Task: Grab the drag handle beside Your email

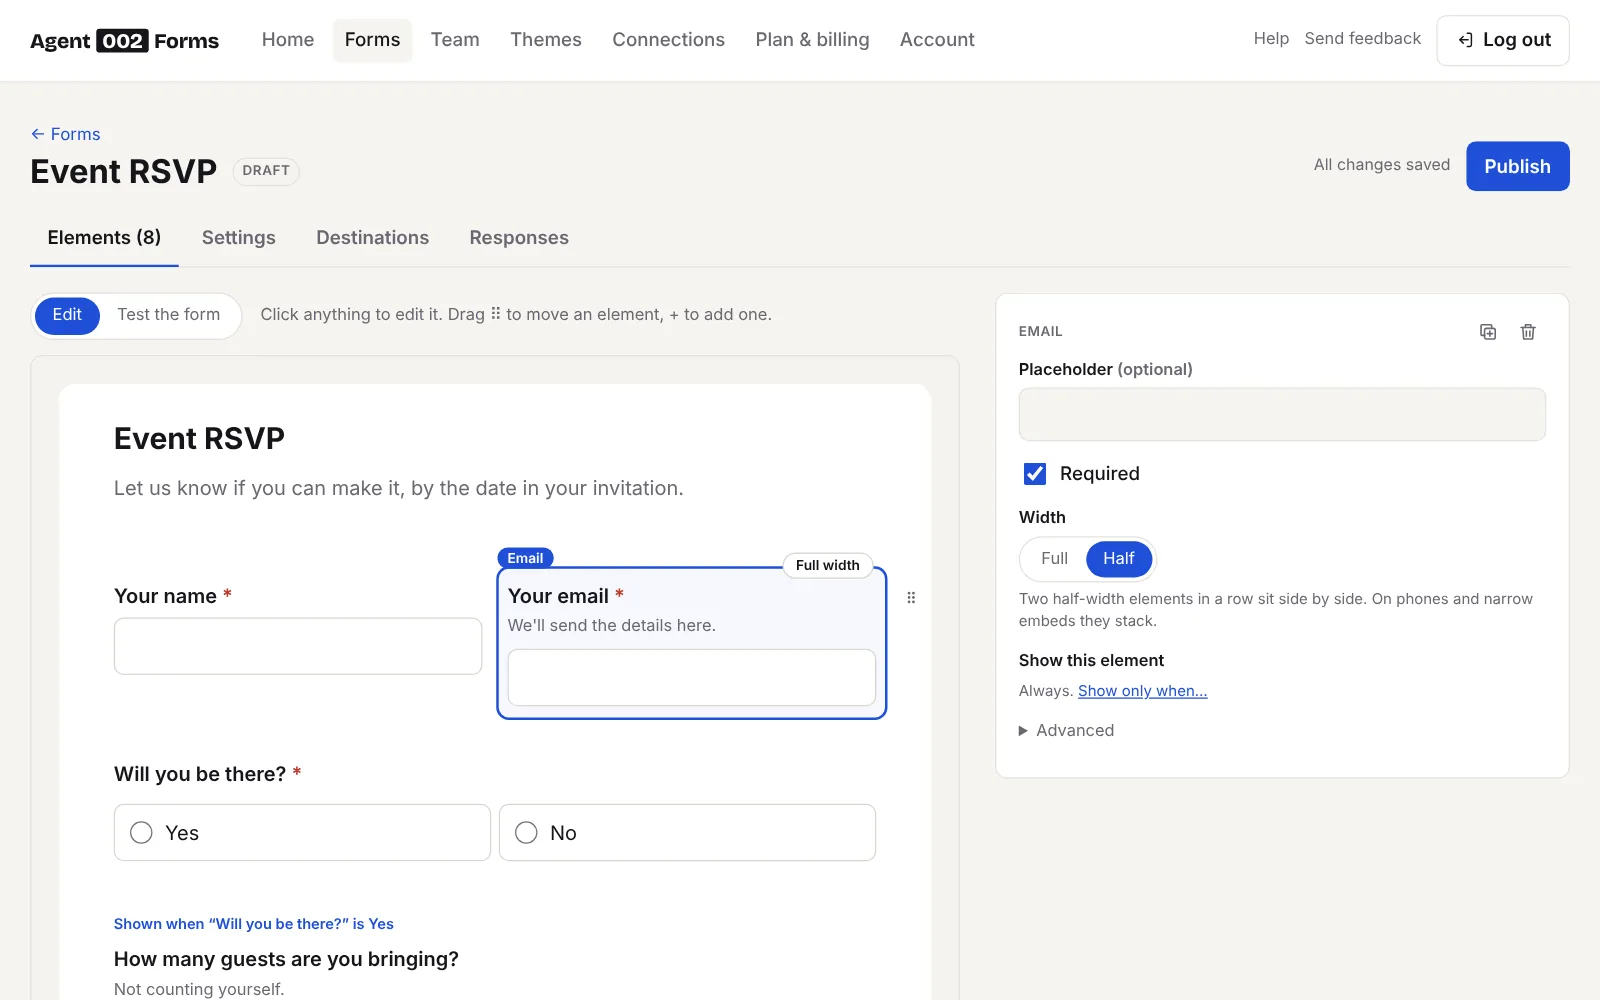Action: (911, 598)
